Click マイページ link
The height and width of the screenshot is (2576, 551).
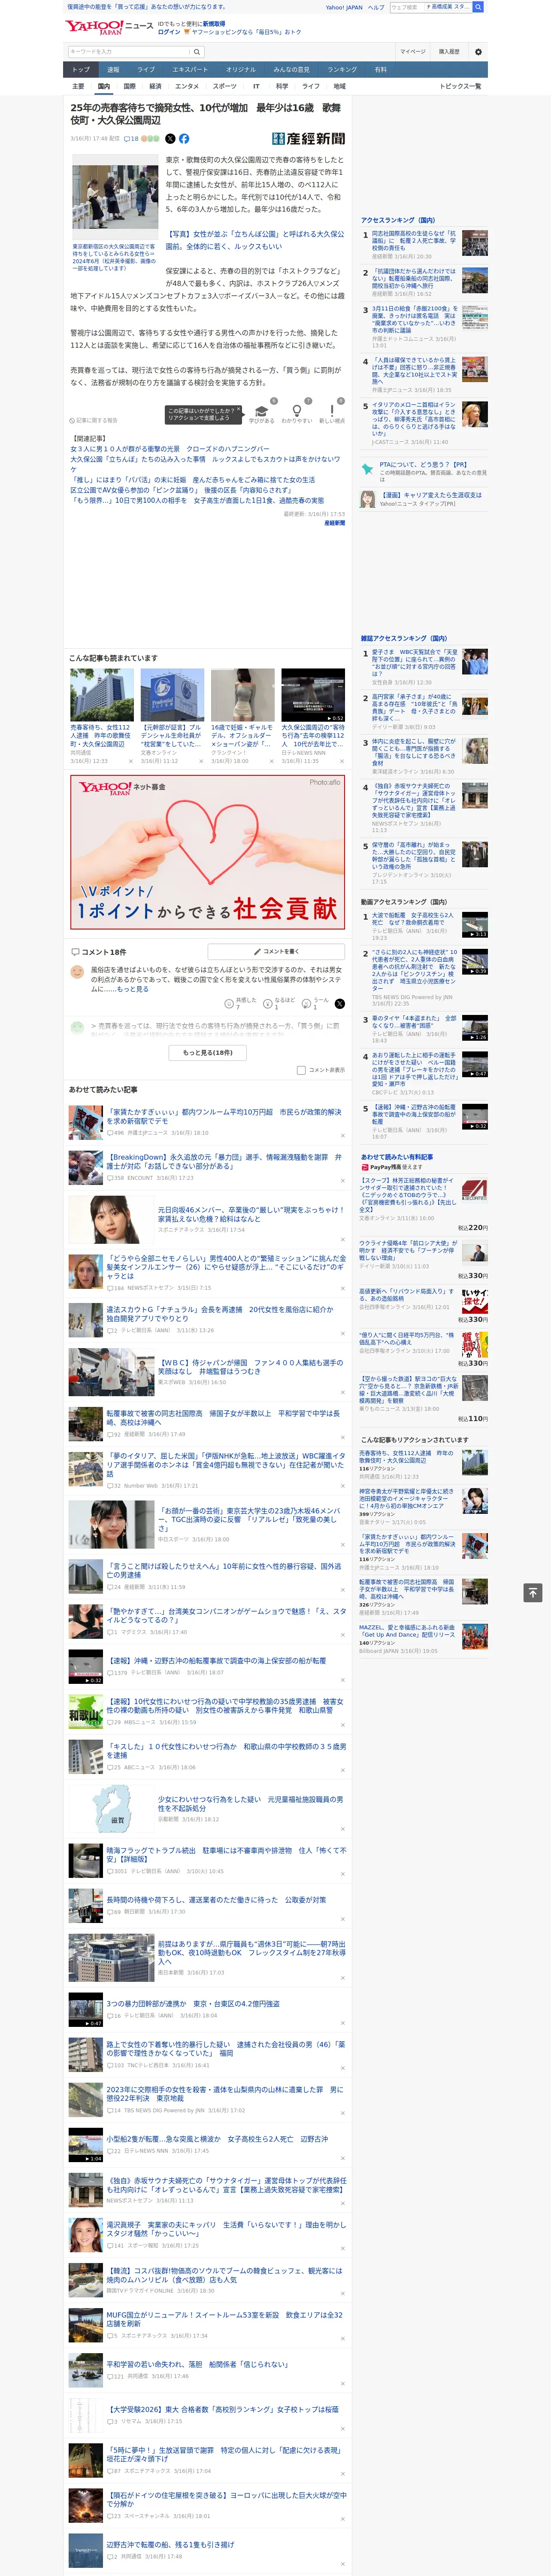pyautogui.click(x=412, y=51)
